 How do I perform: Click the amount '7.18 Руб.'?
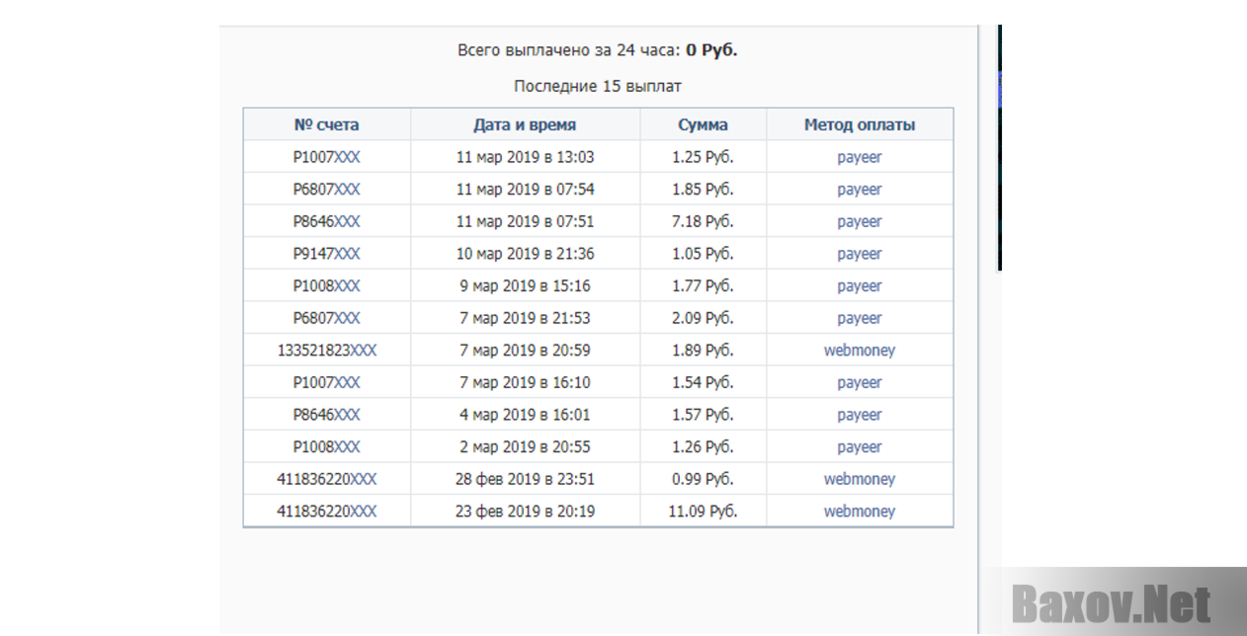pos(703,221)
